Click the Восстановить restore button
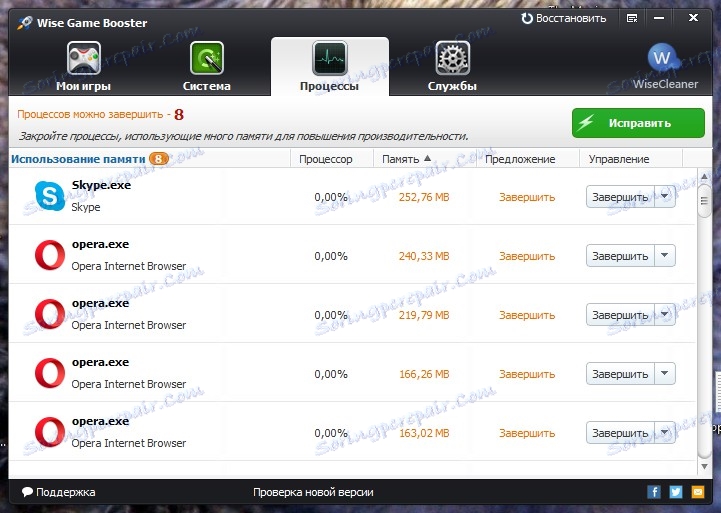This screenshot has height=513, width=721. pyautogui.click(x=564, y=18)
